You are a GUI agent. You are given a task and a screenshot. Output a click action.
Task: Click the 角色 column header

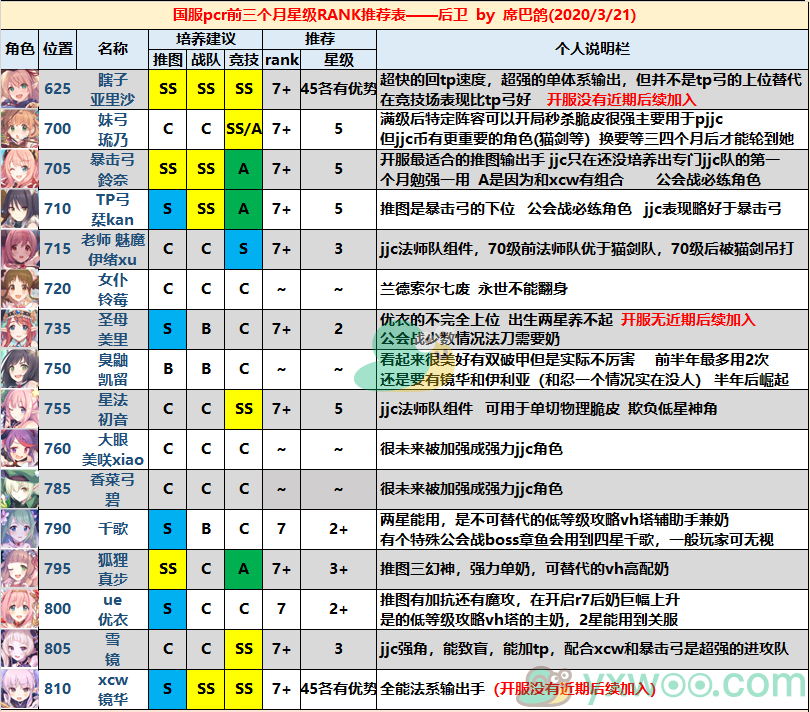click(20, 49)
